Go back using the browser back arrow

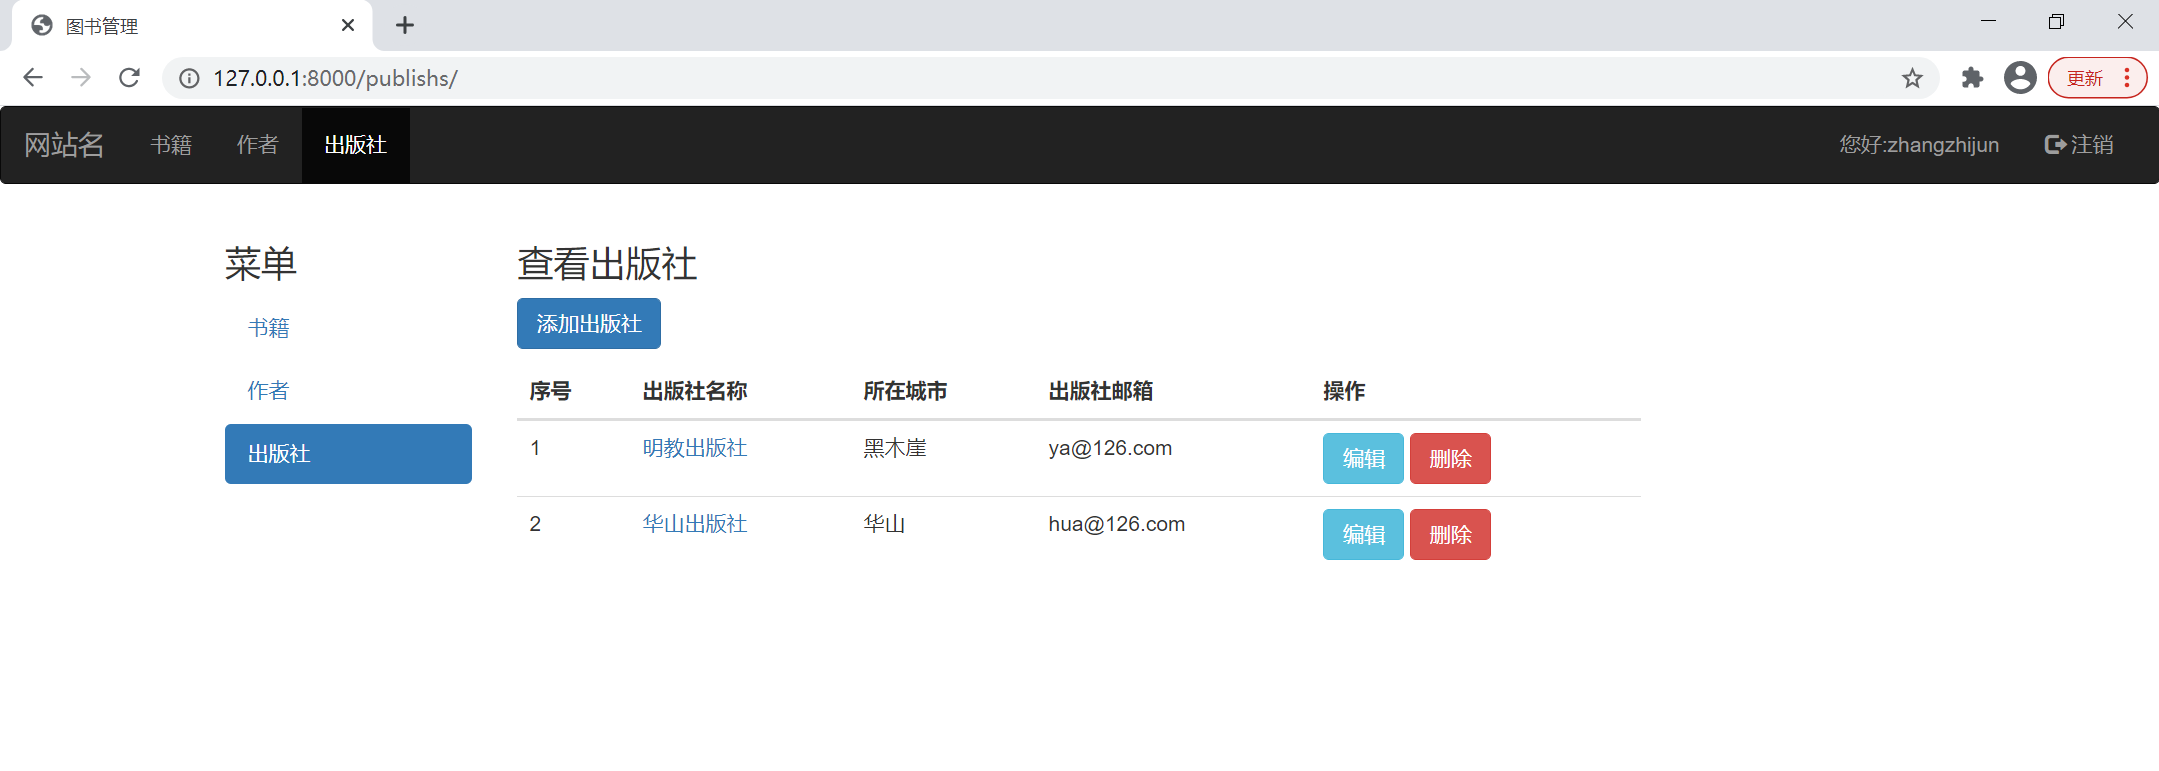click(x=33, y=78)
